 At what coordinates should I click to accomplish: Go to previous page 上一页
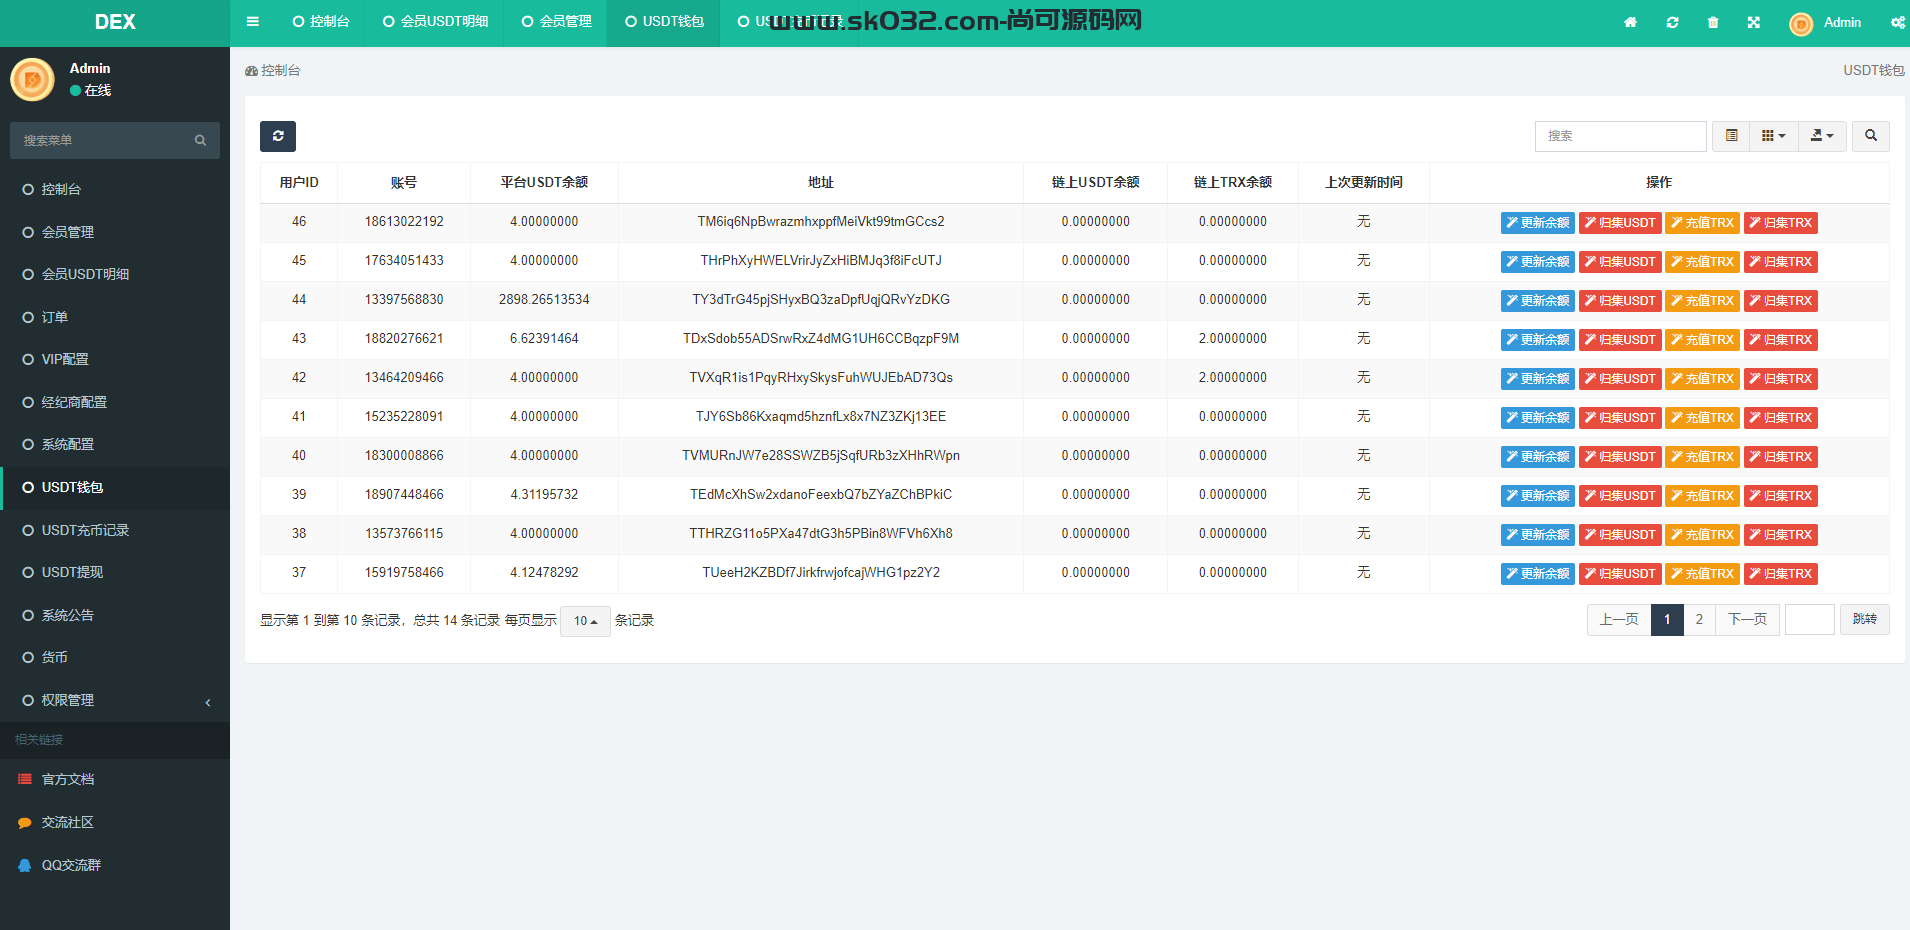[x=1619, y=620]
